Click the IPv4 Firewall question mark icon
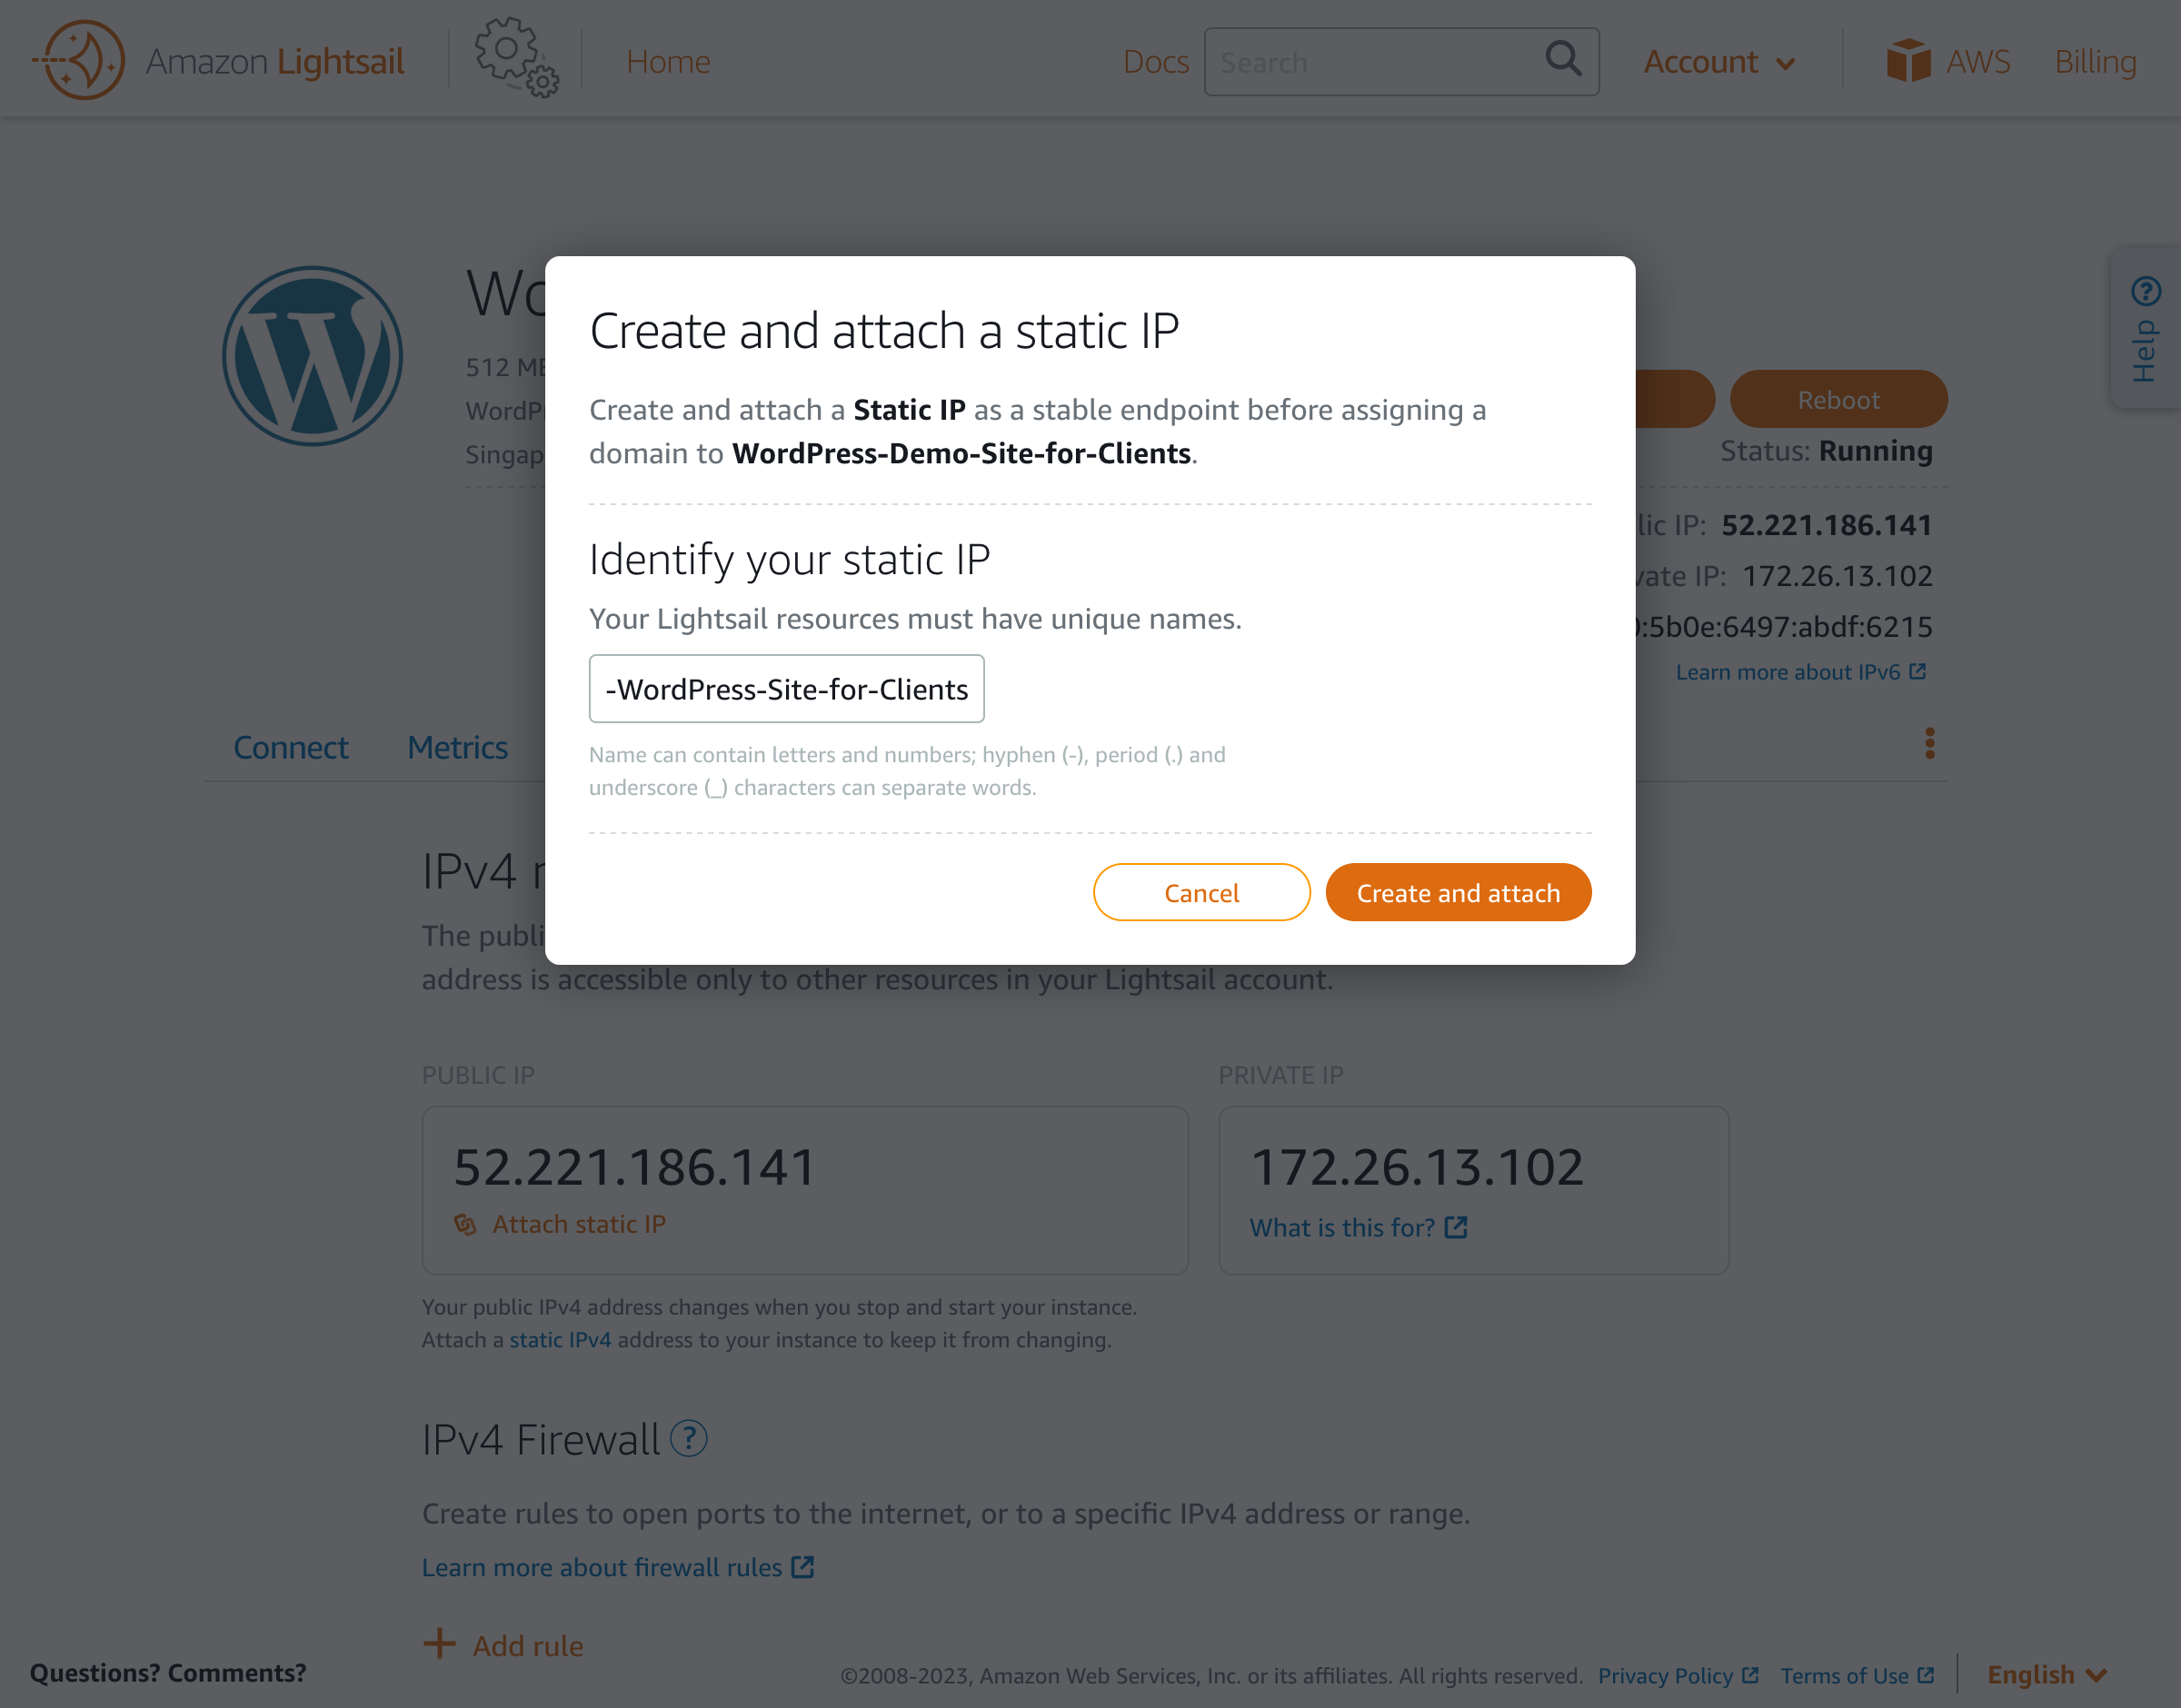The width and height of the screenshot is (2181, 1708). tap(689, 1440)
